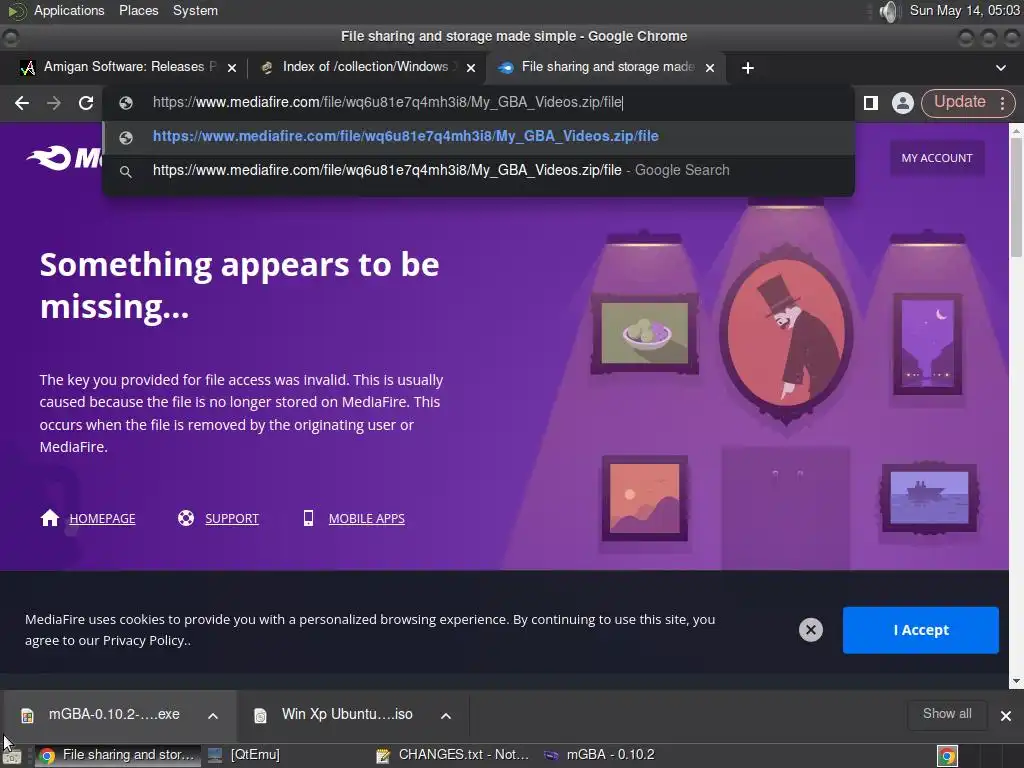The image size is (1024, 768).
Task: Click the volume speaker icon in panel
Action: coord(889,11)
